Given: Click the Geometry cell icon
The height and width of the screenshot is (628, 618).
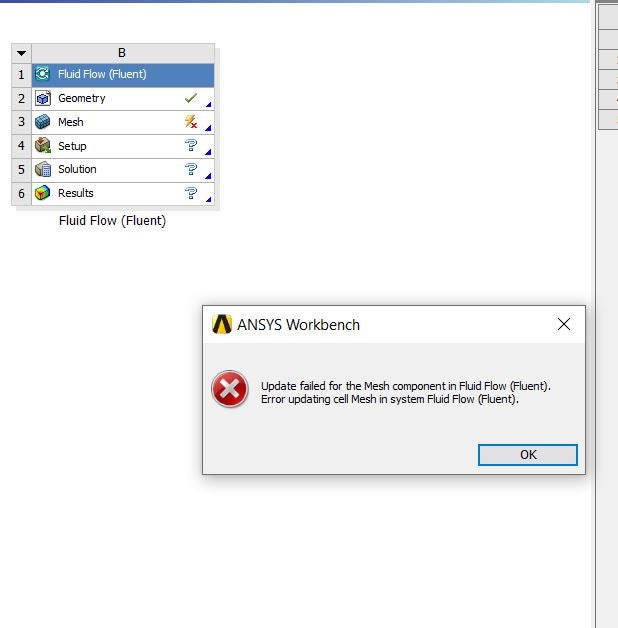Looking at the screenshot, I should pos(42,98).
